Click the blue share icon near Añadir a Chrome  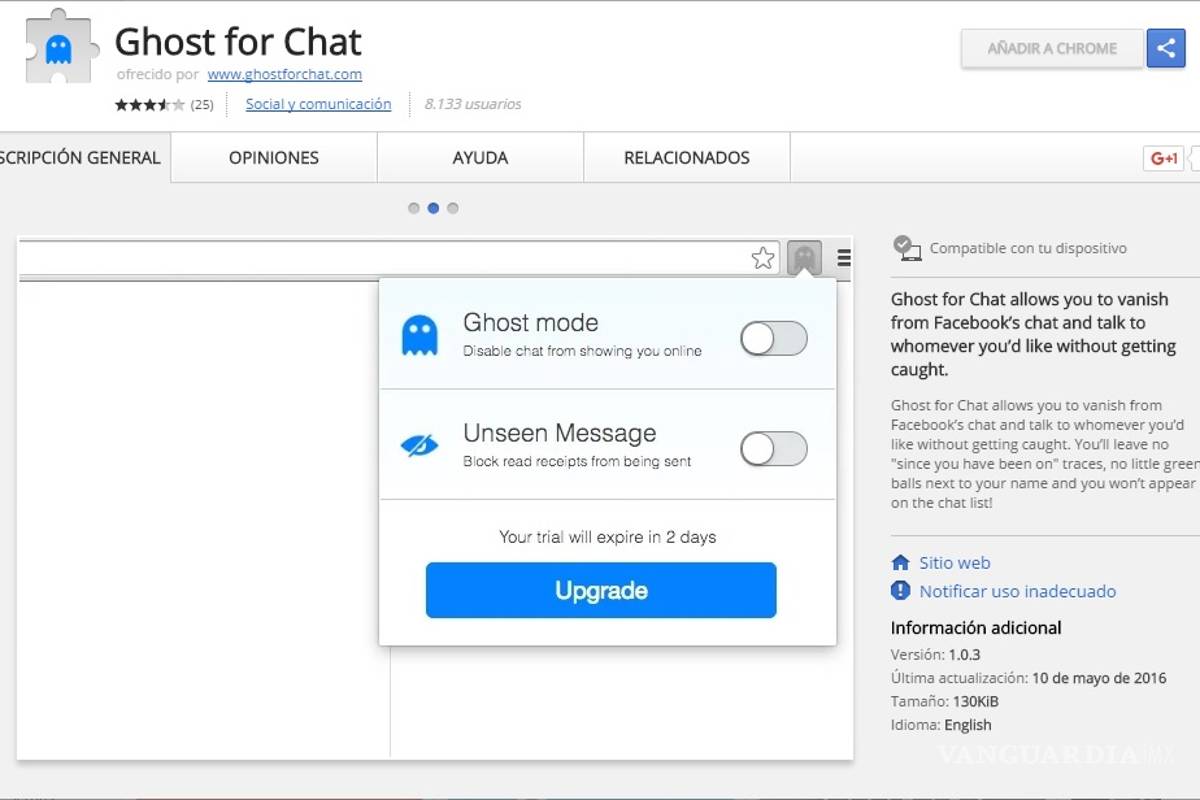click(1166, 47)
